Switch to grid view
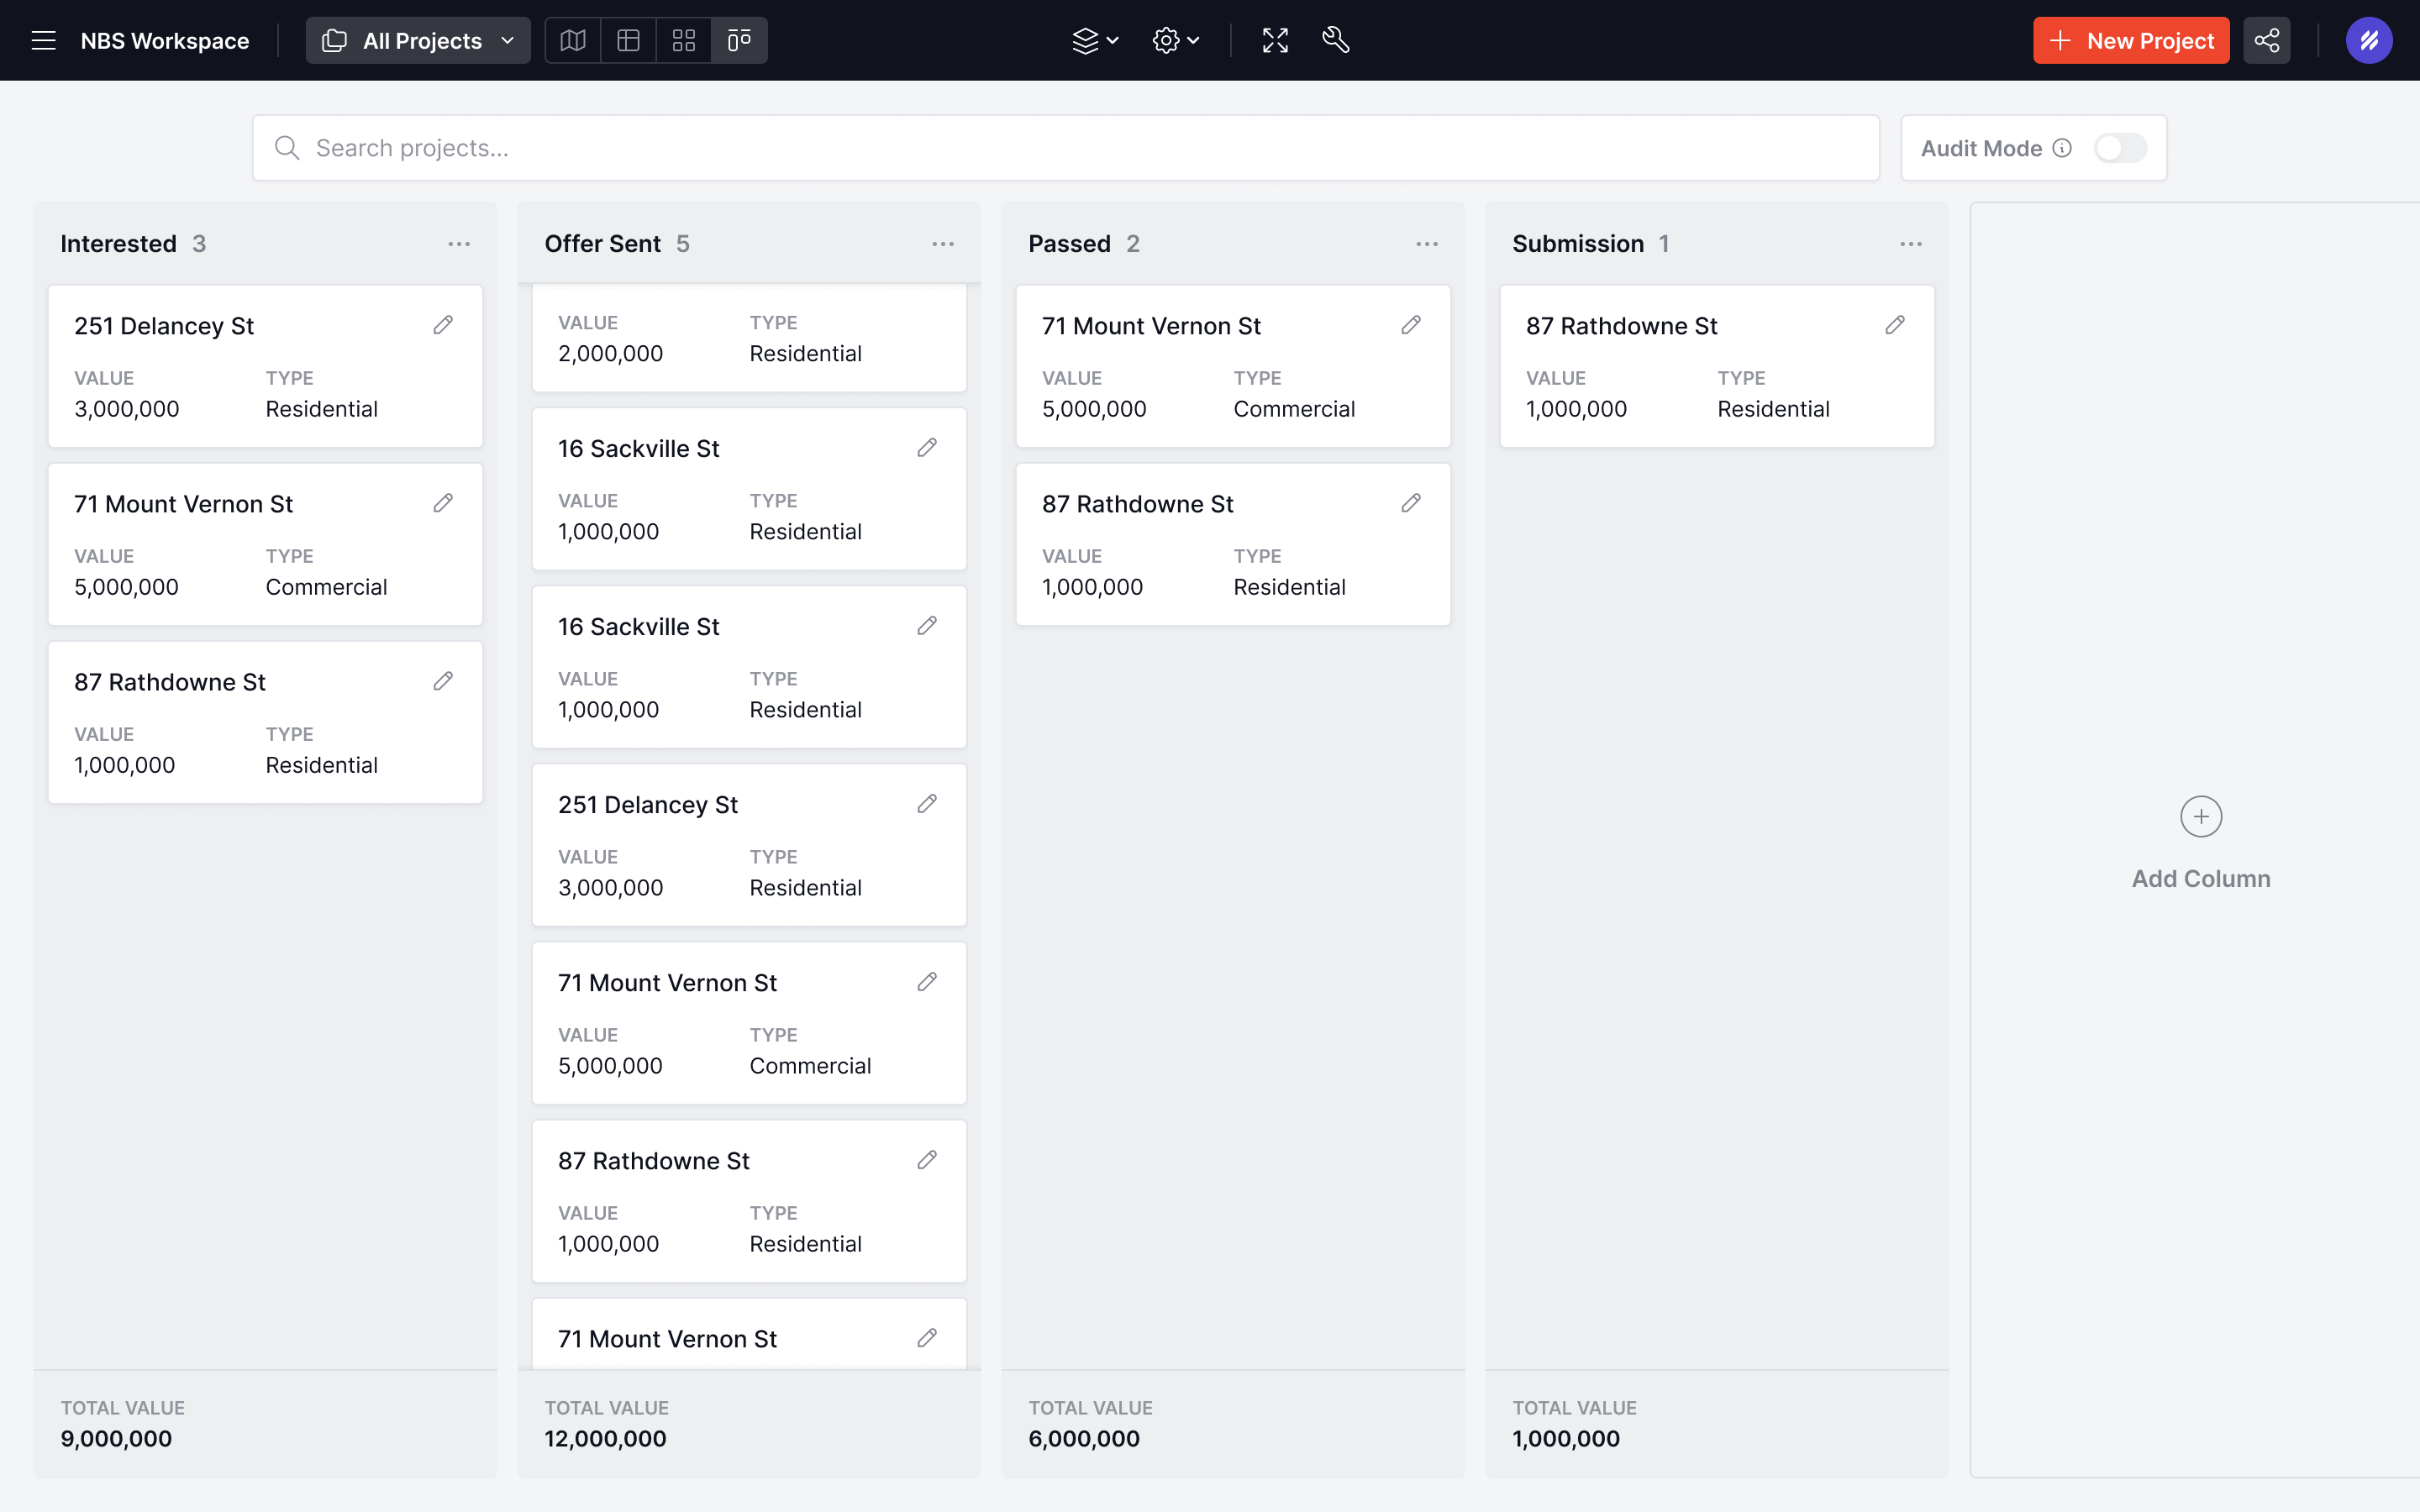Screen dimensions: 2420x1512 (x=684, y=40)
